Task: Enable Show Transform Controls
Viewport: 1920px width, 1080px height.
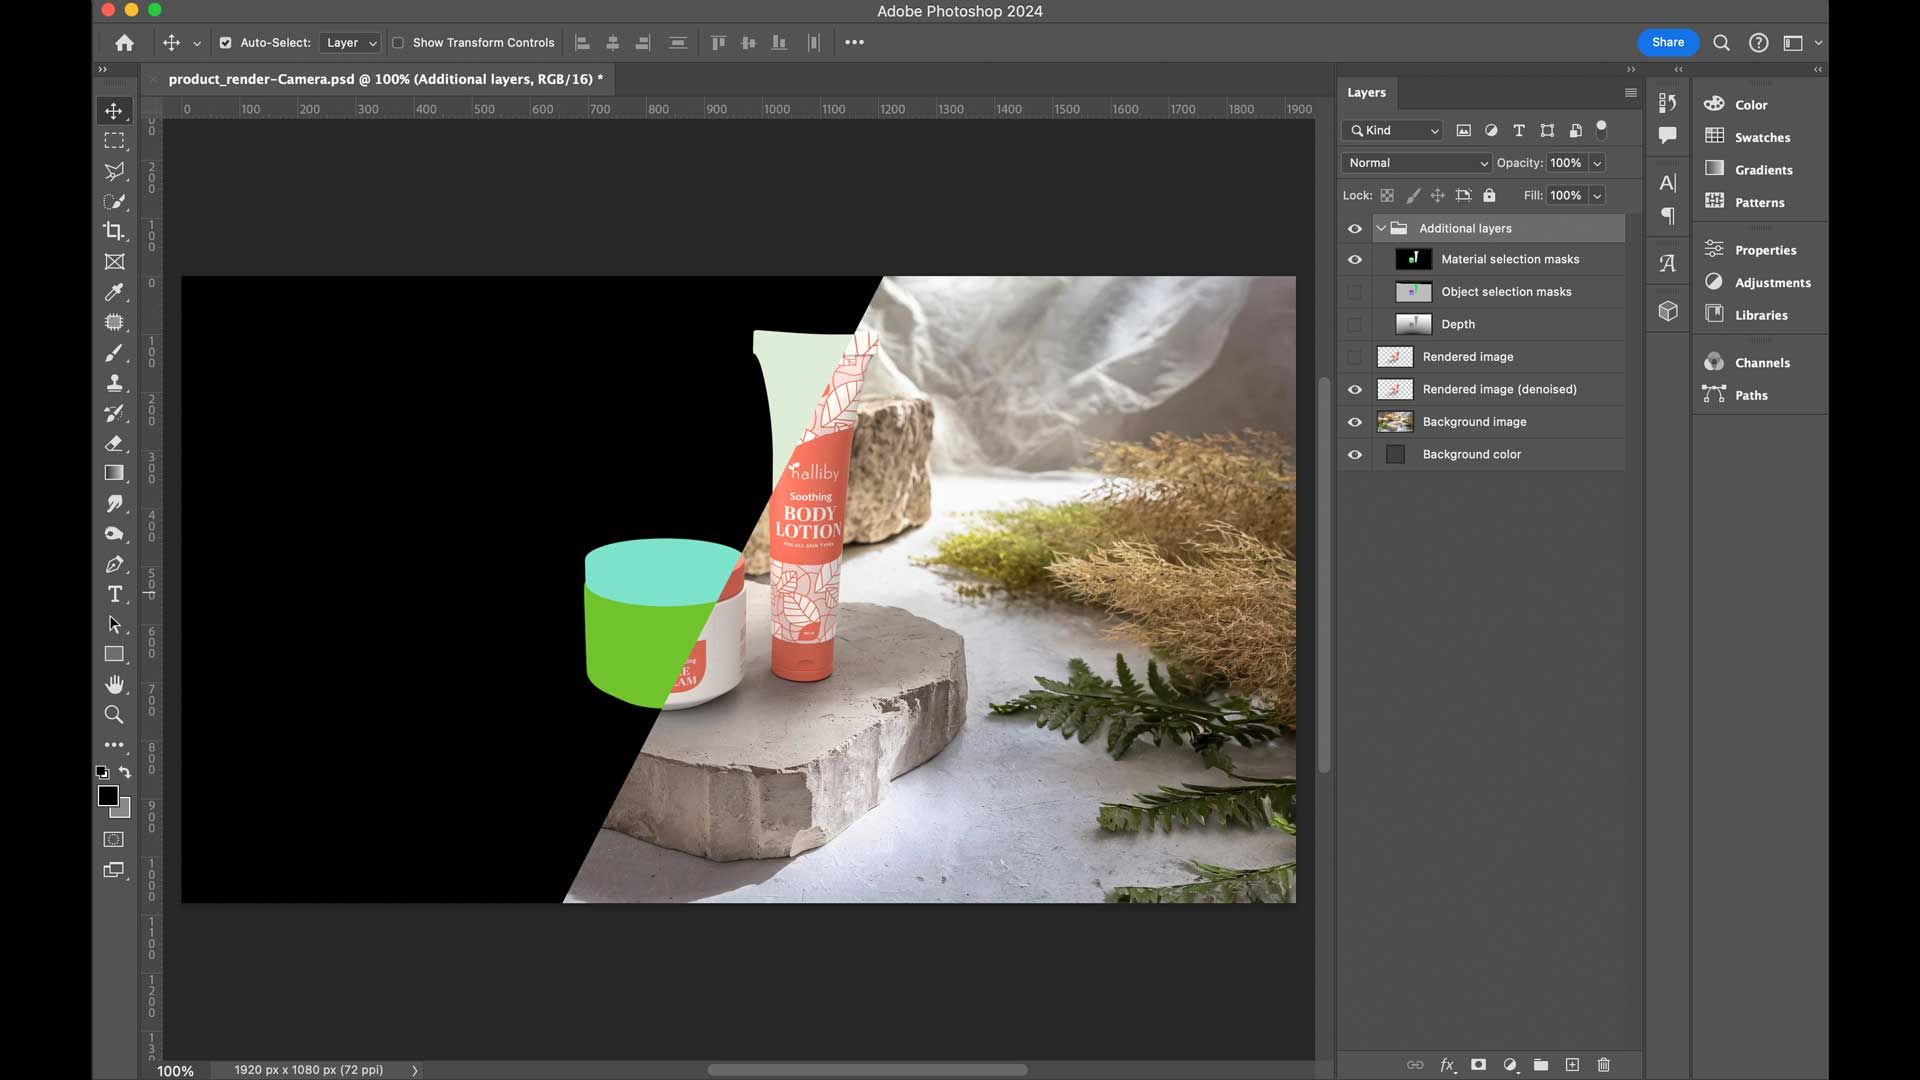Action: point(398,43)
